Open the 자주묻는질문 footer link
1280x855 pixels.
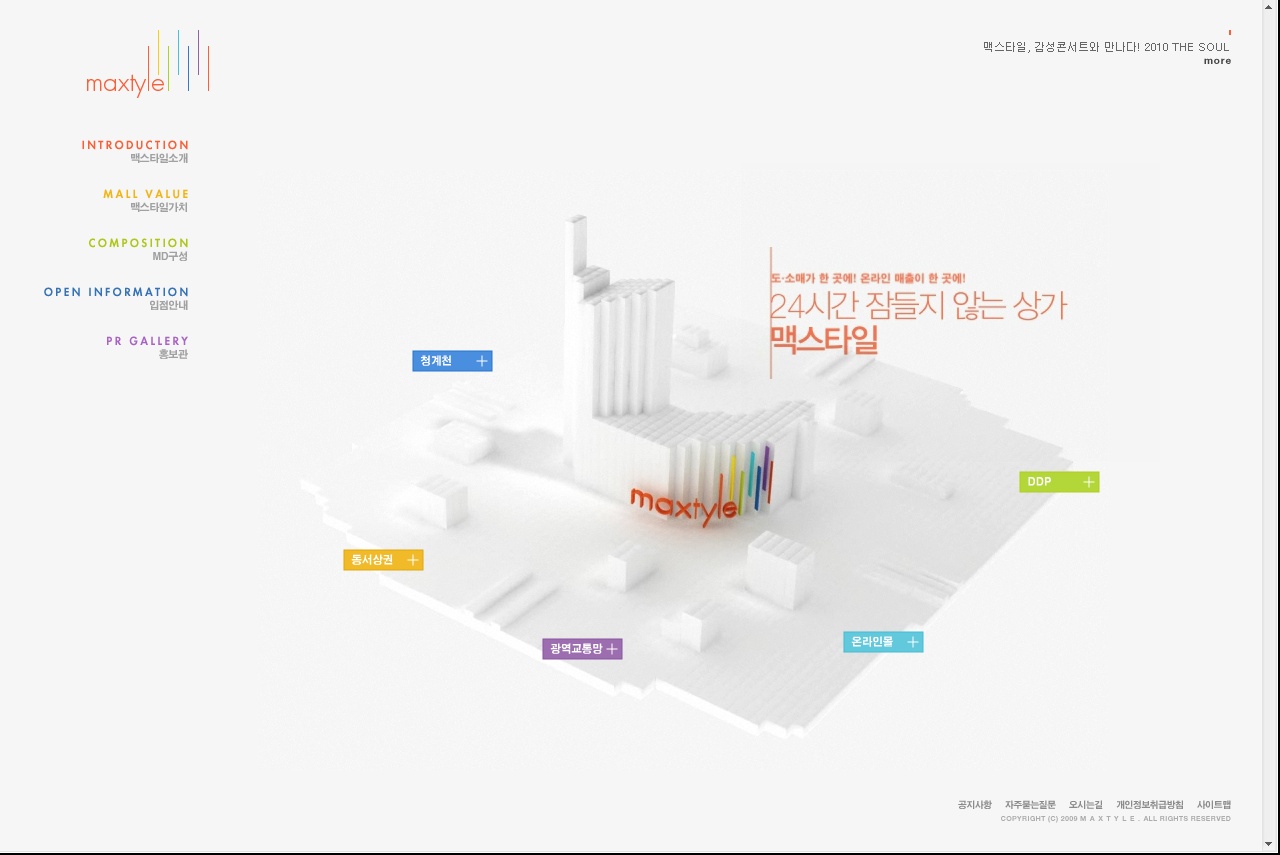click(x=1030, y=805)
